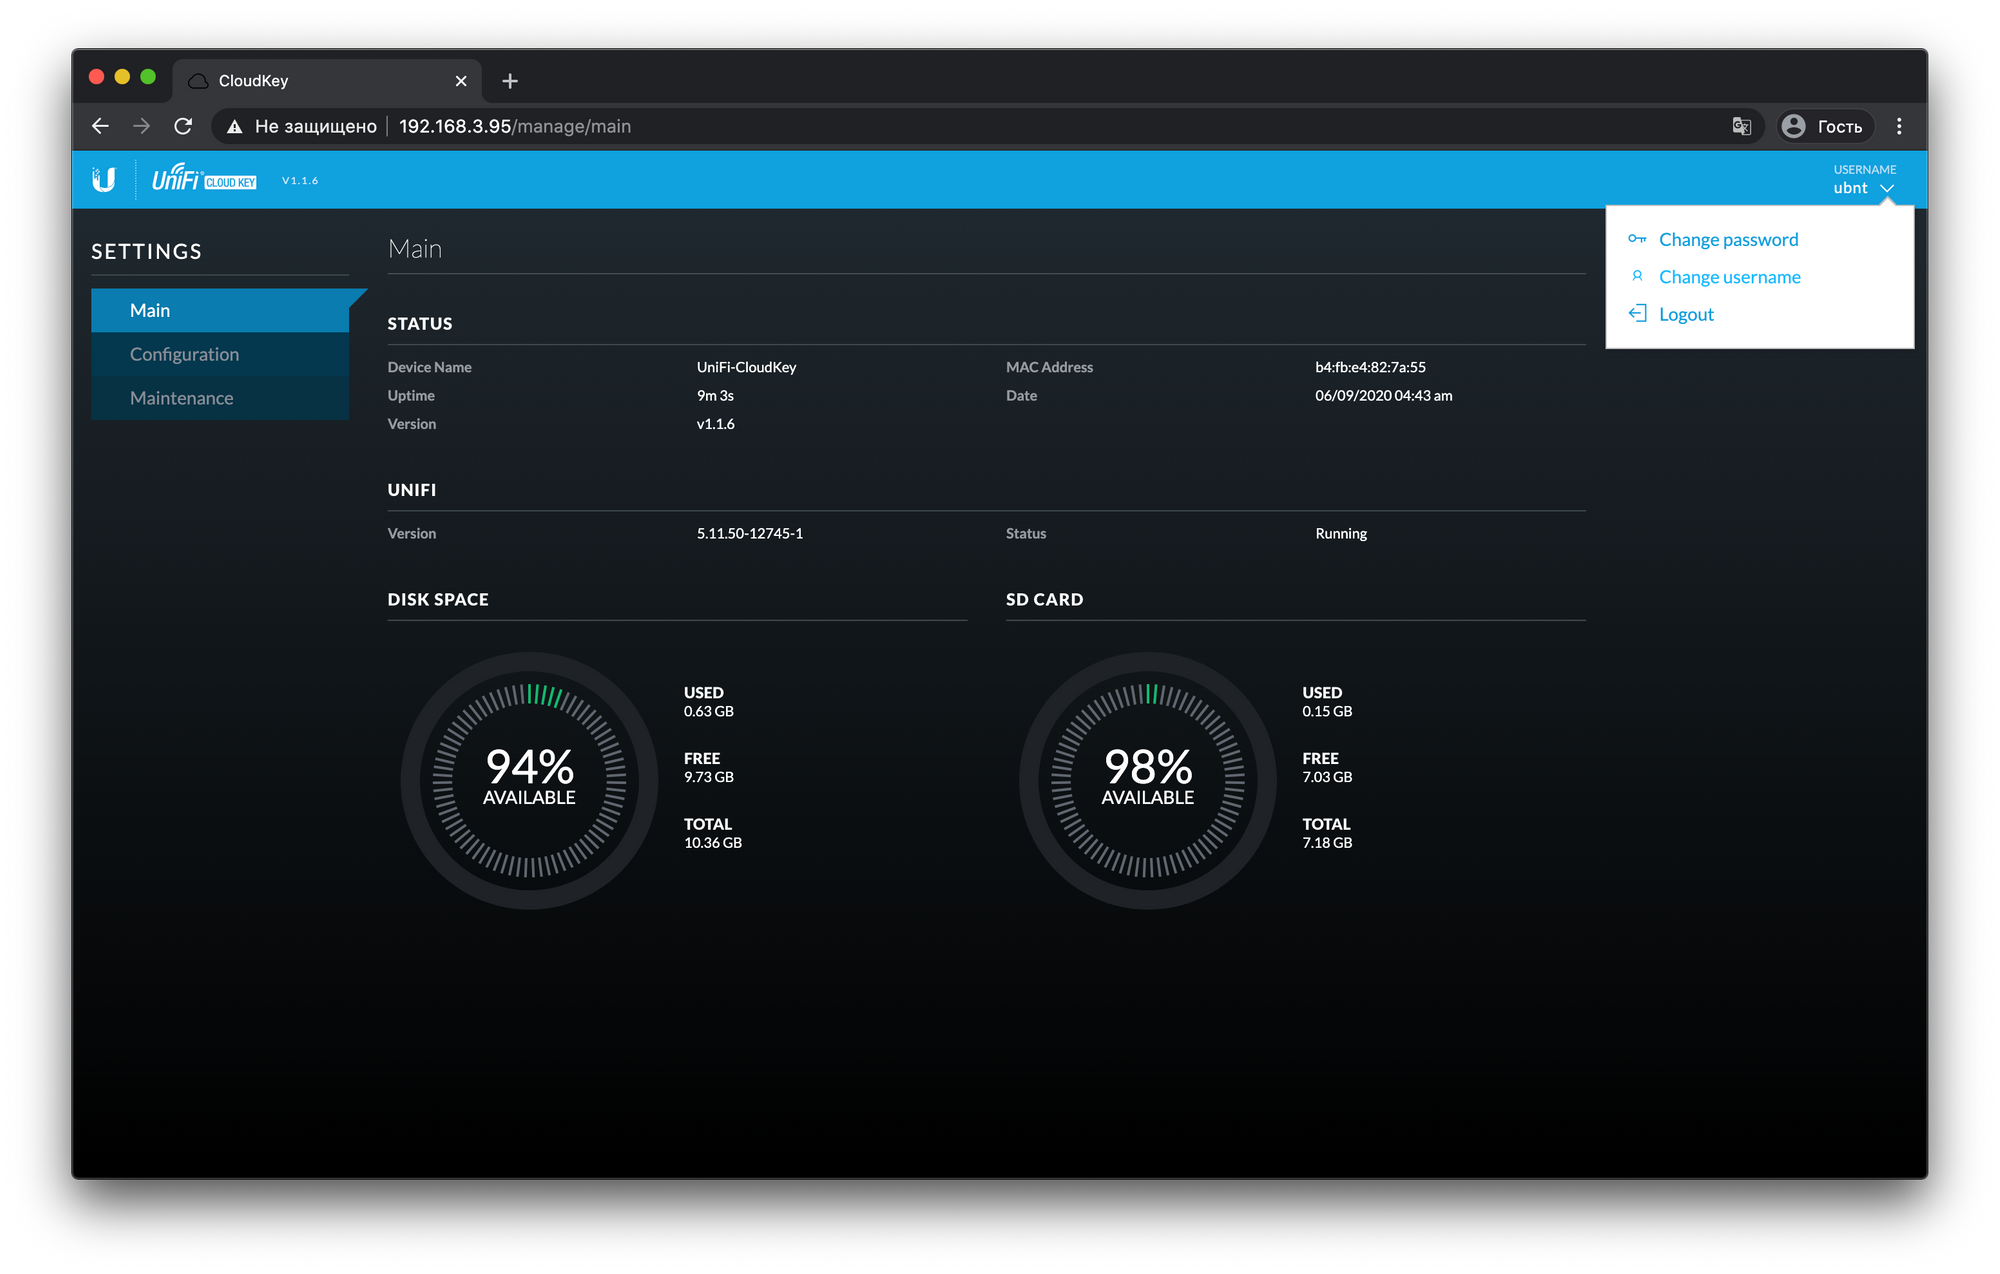Click the key icon beside Change password
Image resolution: width=2000 pixels, height=1274 pixels.
[1637, 239]
